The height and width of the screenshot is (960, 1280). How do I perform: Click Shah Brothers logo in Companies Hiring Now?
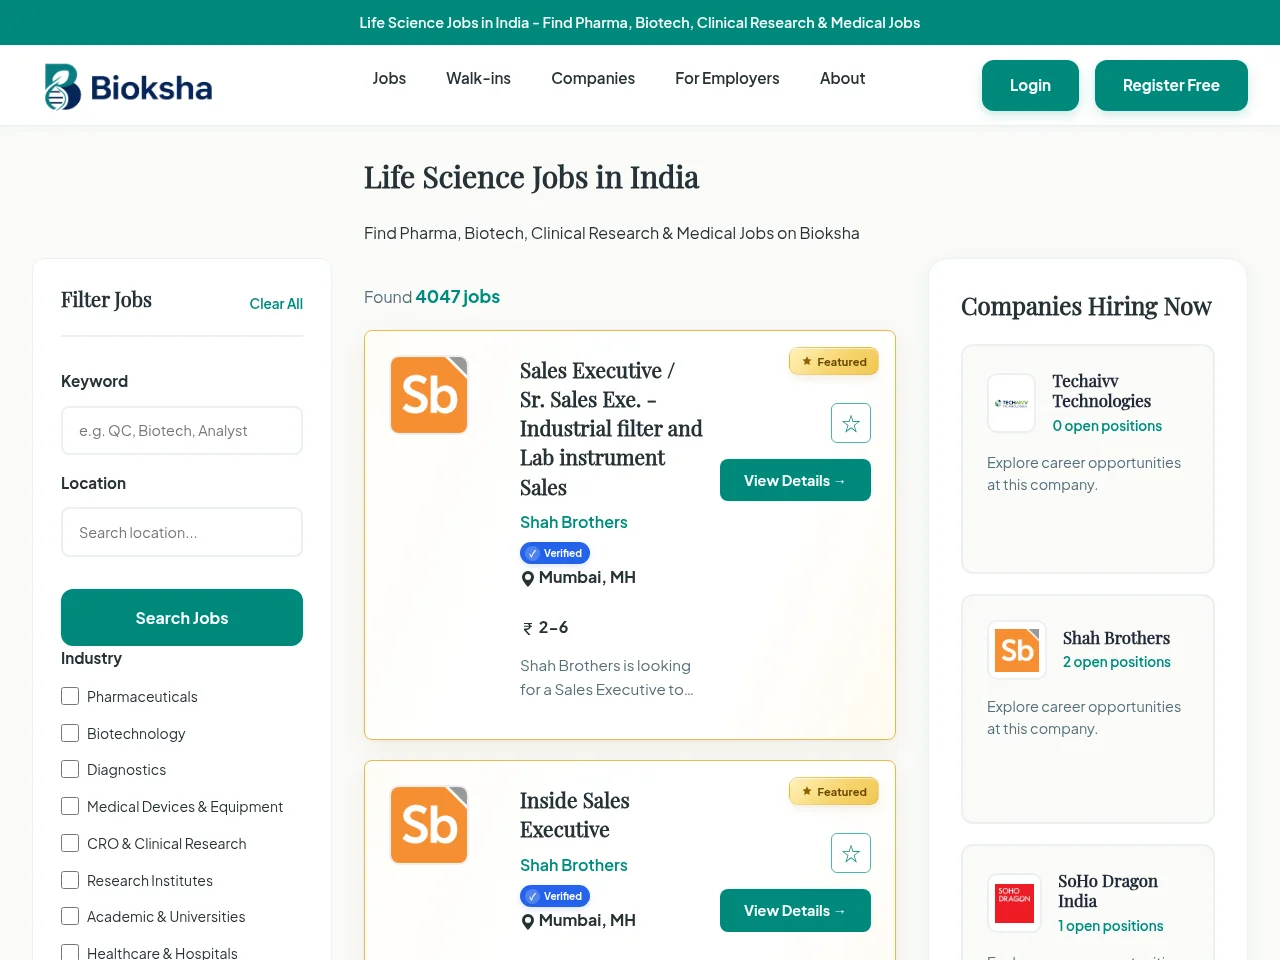[1017, 650]
